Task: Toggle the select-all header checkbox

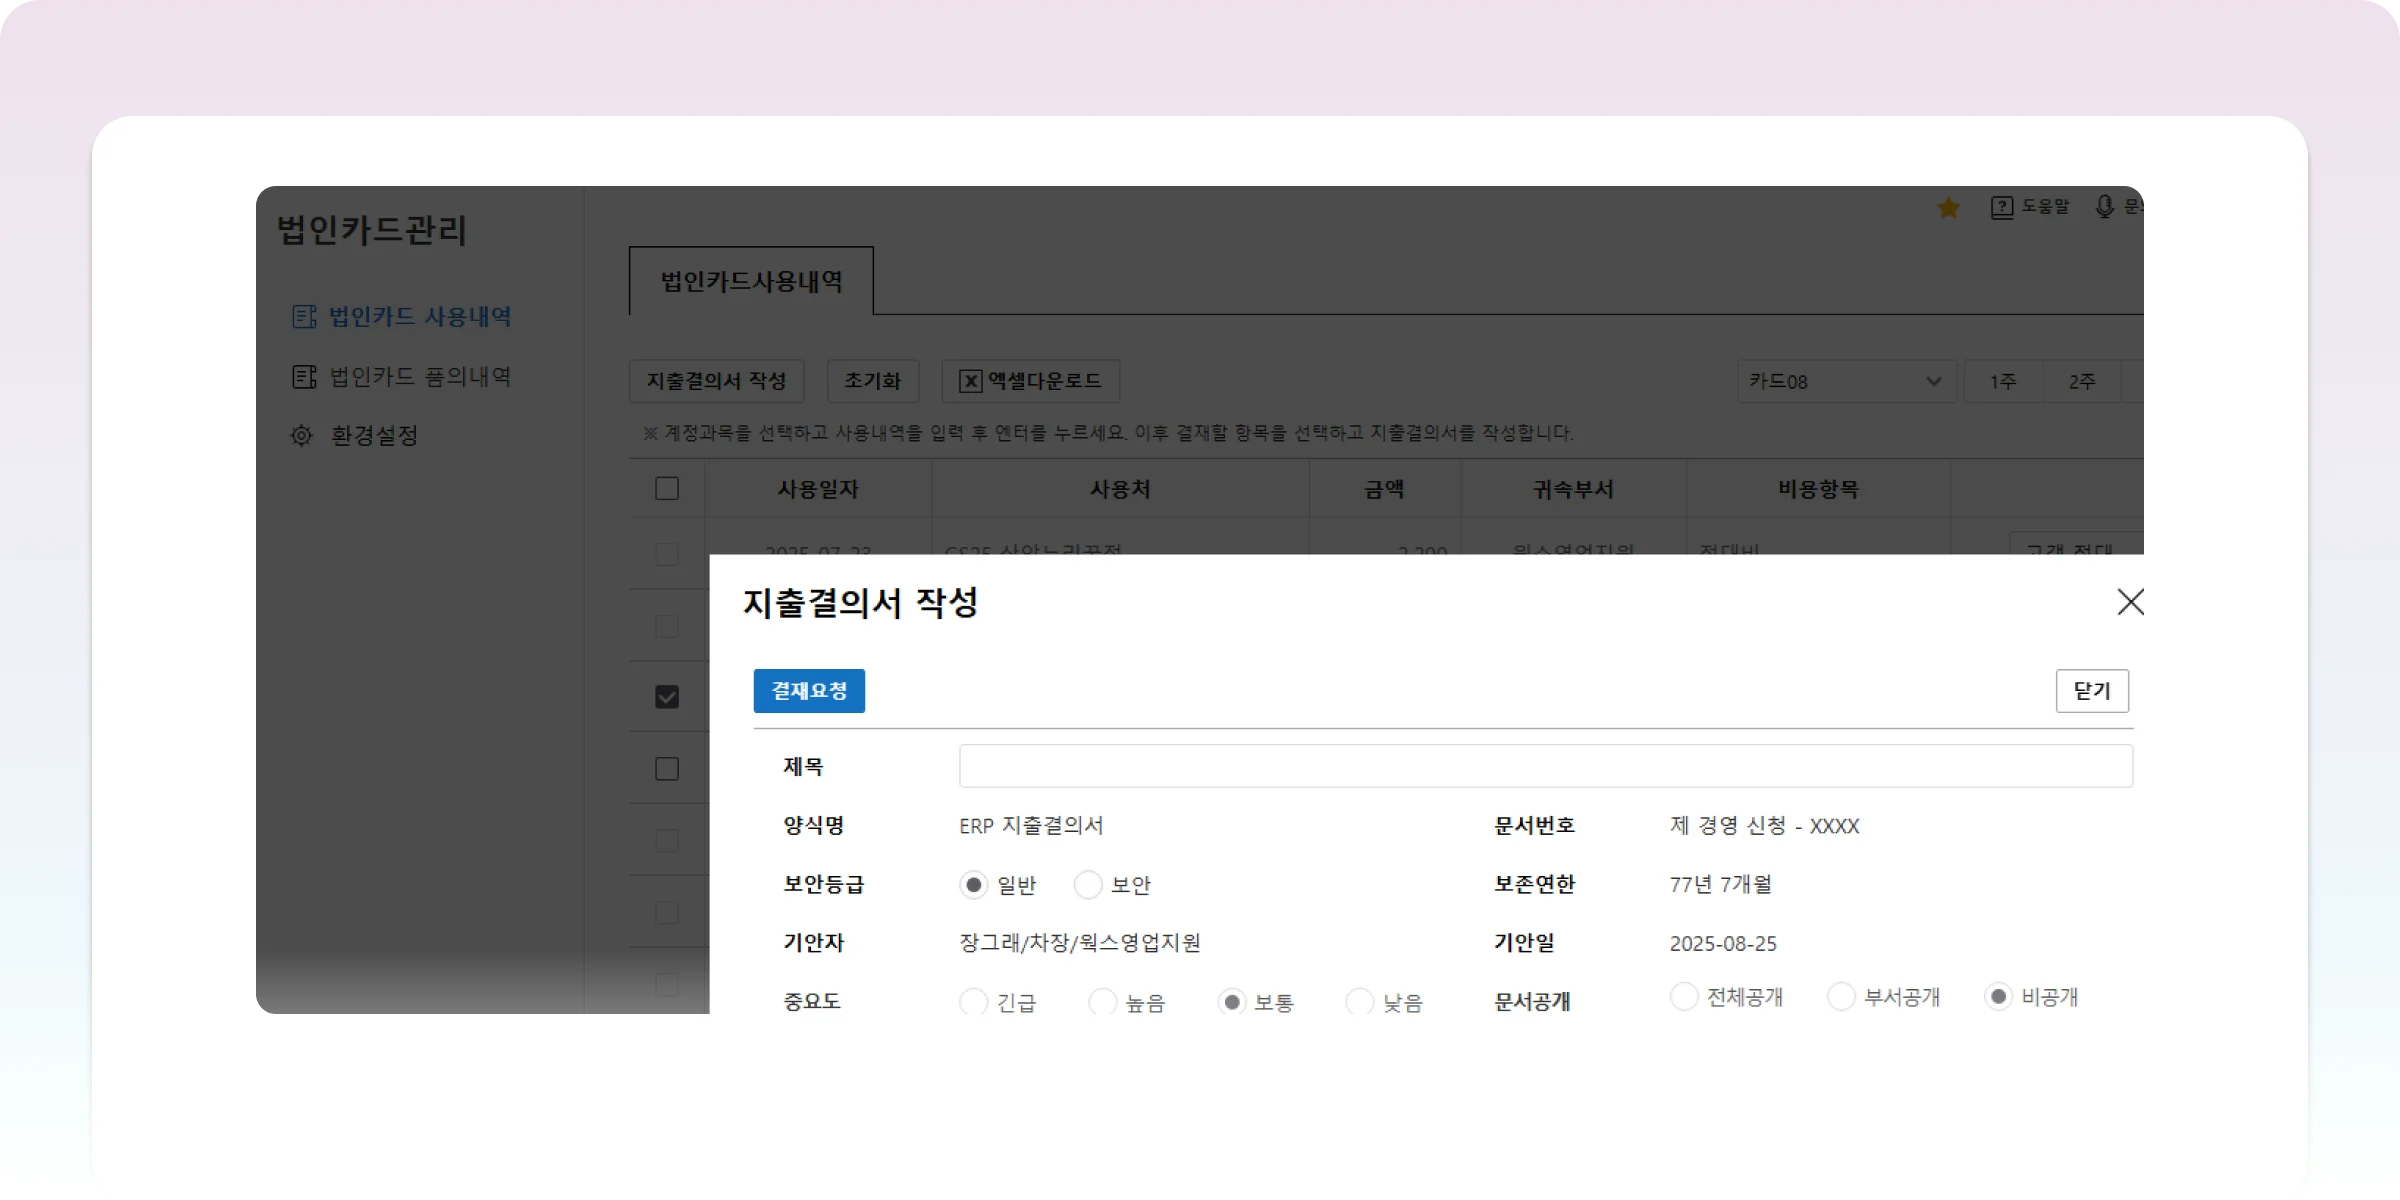Action: (x=667, y=489)
